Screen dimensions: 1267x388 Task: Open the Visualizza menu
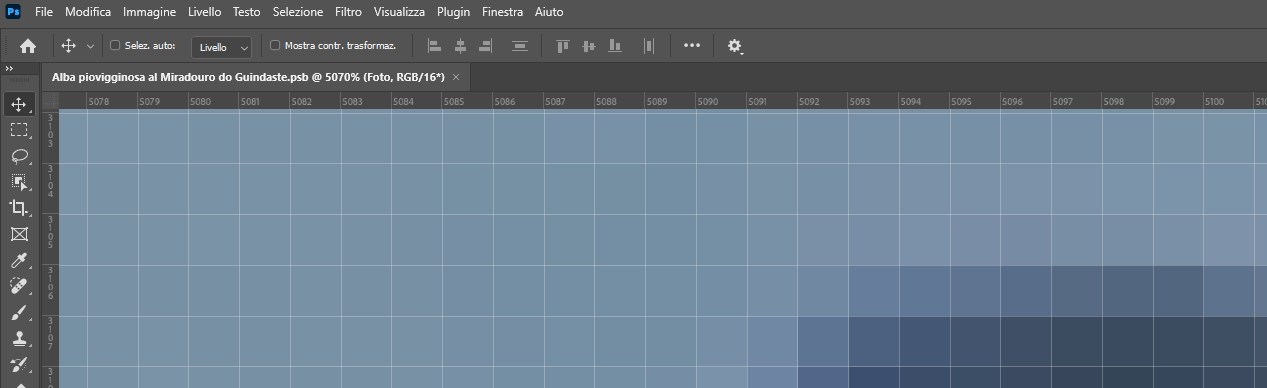coord(399,12)
